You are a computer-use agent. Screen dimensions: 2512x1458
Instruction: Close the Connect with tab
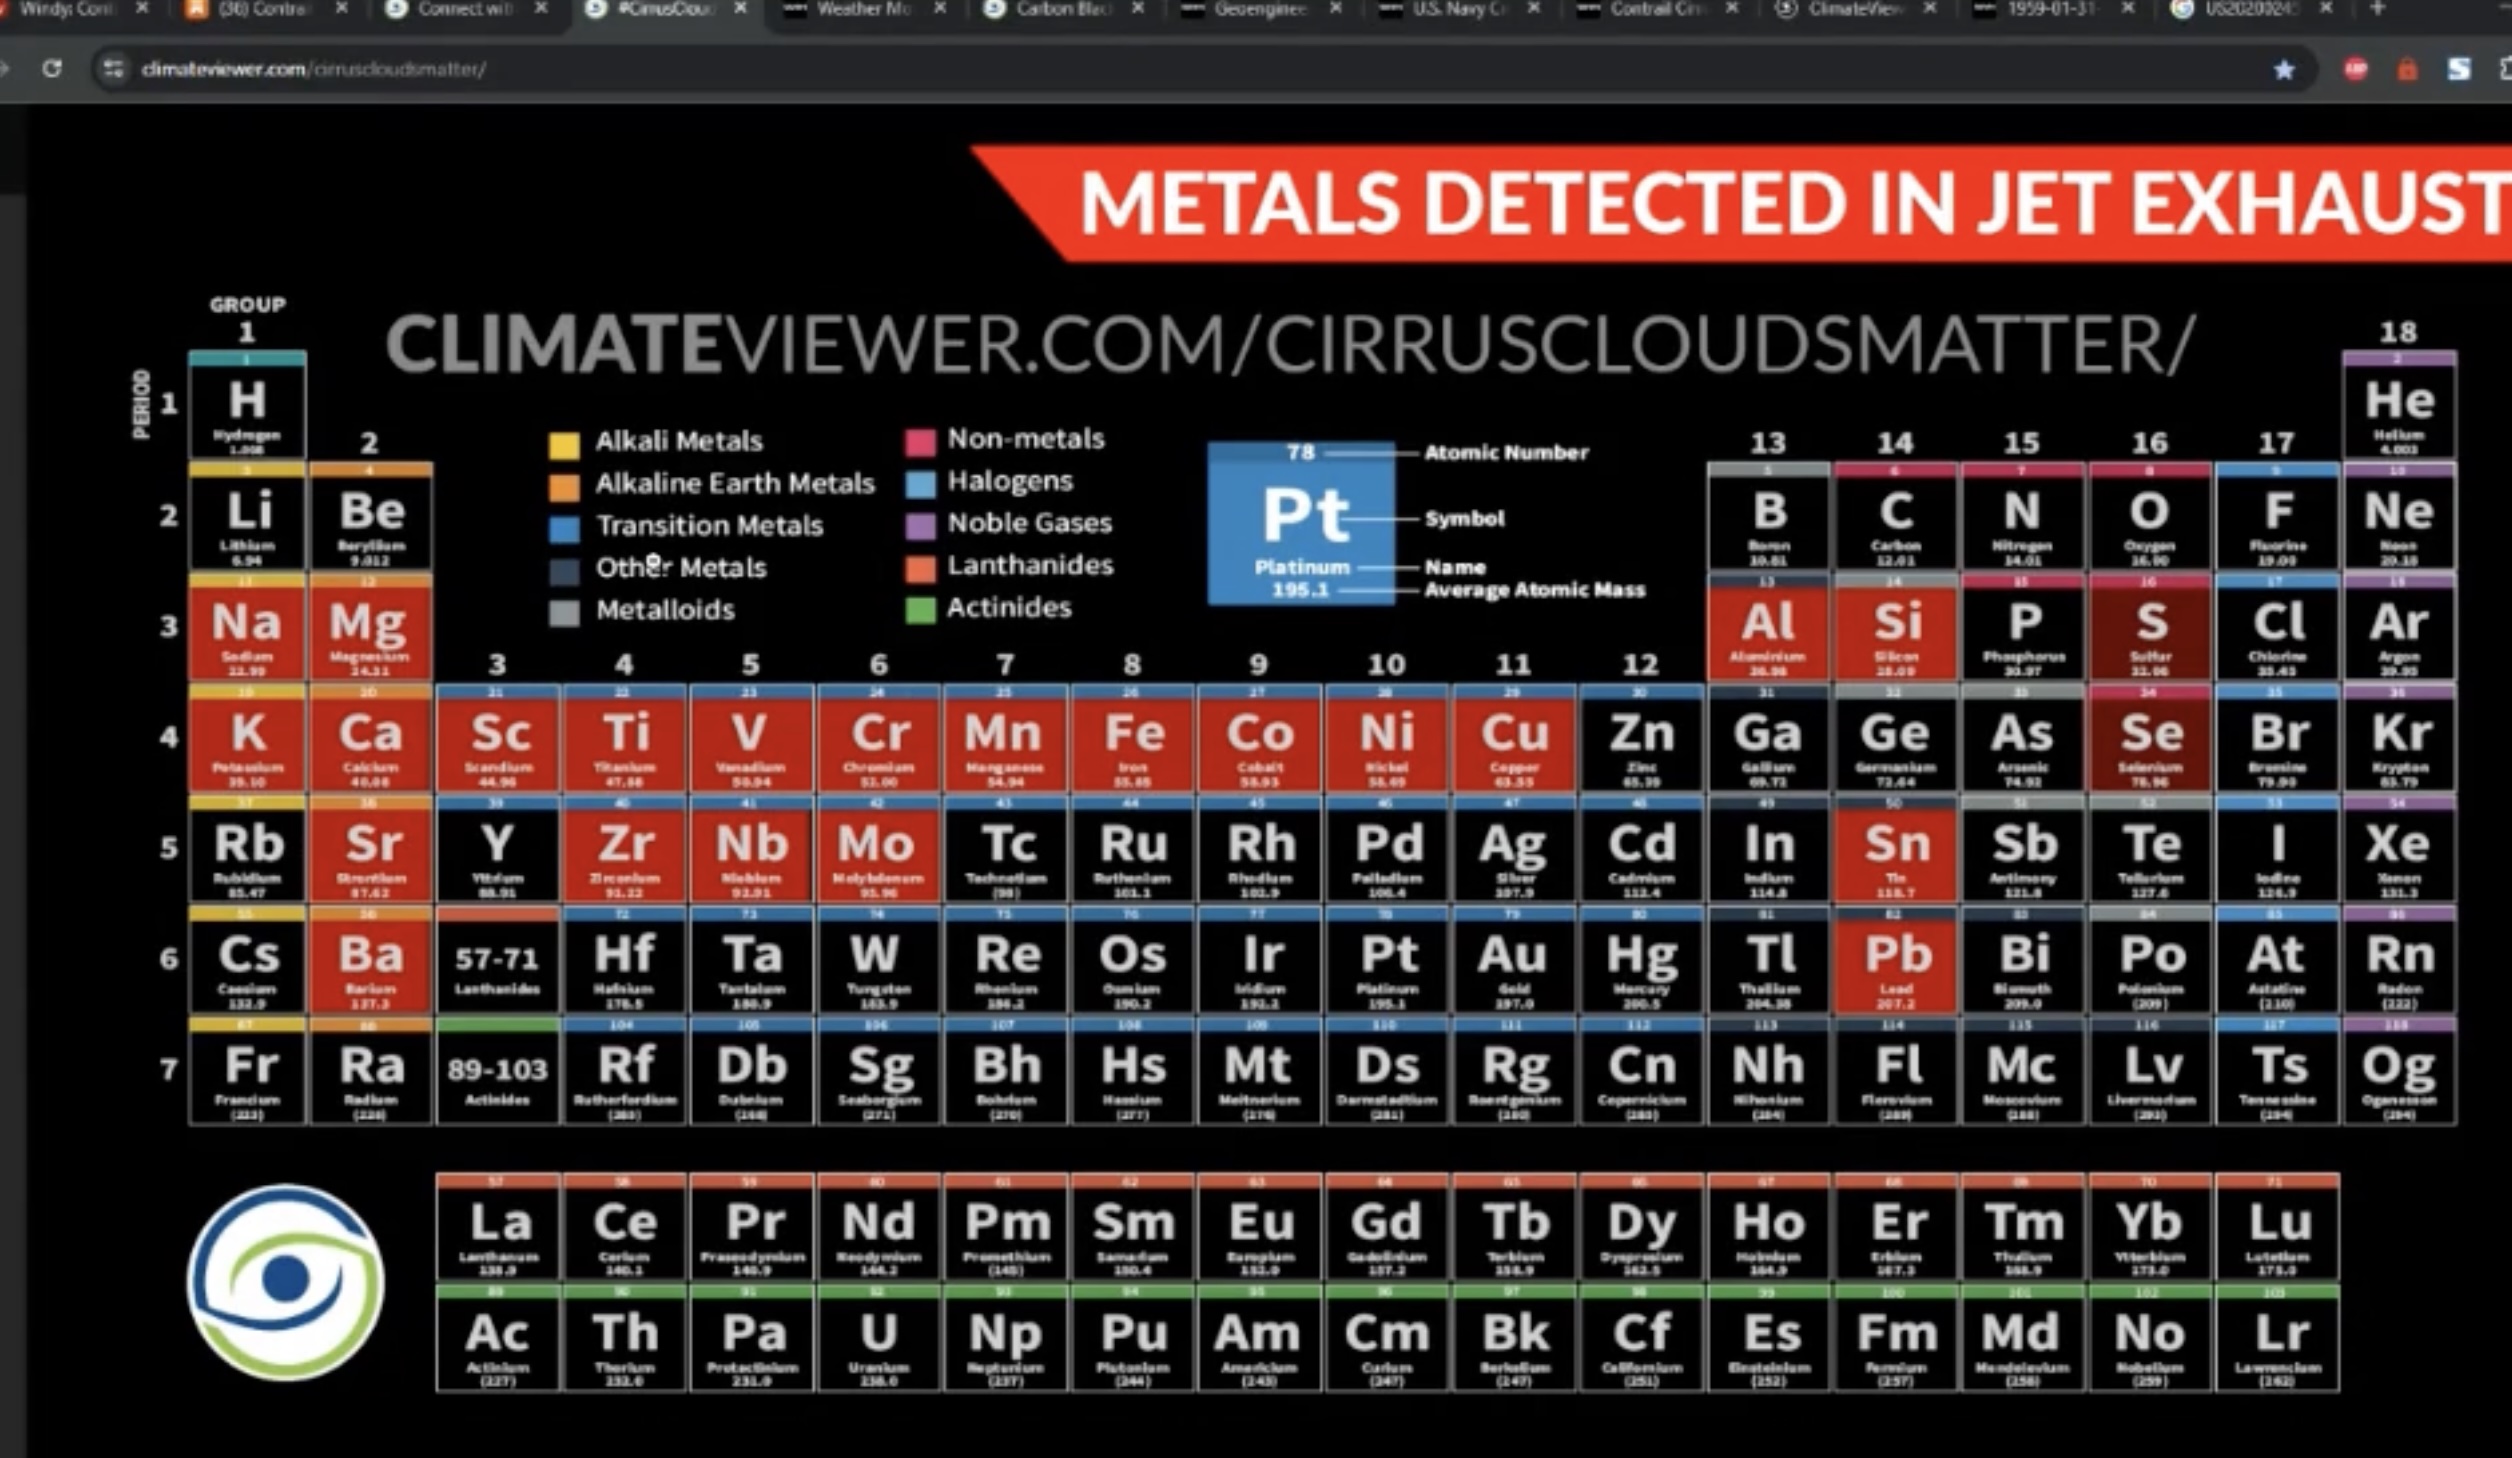[x=541, y=9]
